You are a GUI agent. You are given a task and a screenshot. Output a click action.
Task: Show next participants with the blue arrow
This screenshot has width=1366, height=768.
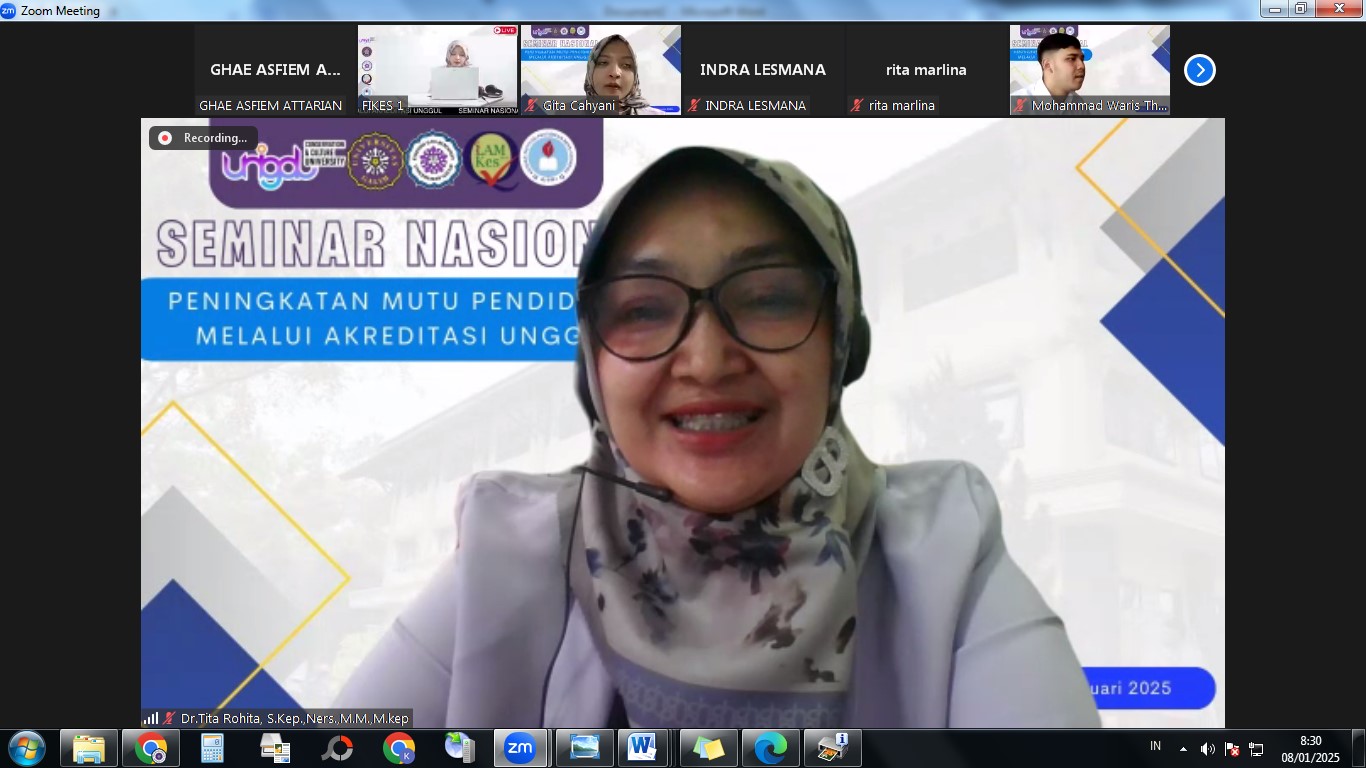coord(1199,70)
